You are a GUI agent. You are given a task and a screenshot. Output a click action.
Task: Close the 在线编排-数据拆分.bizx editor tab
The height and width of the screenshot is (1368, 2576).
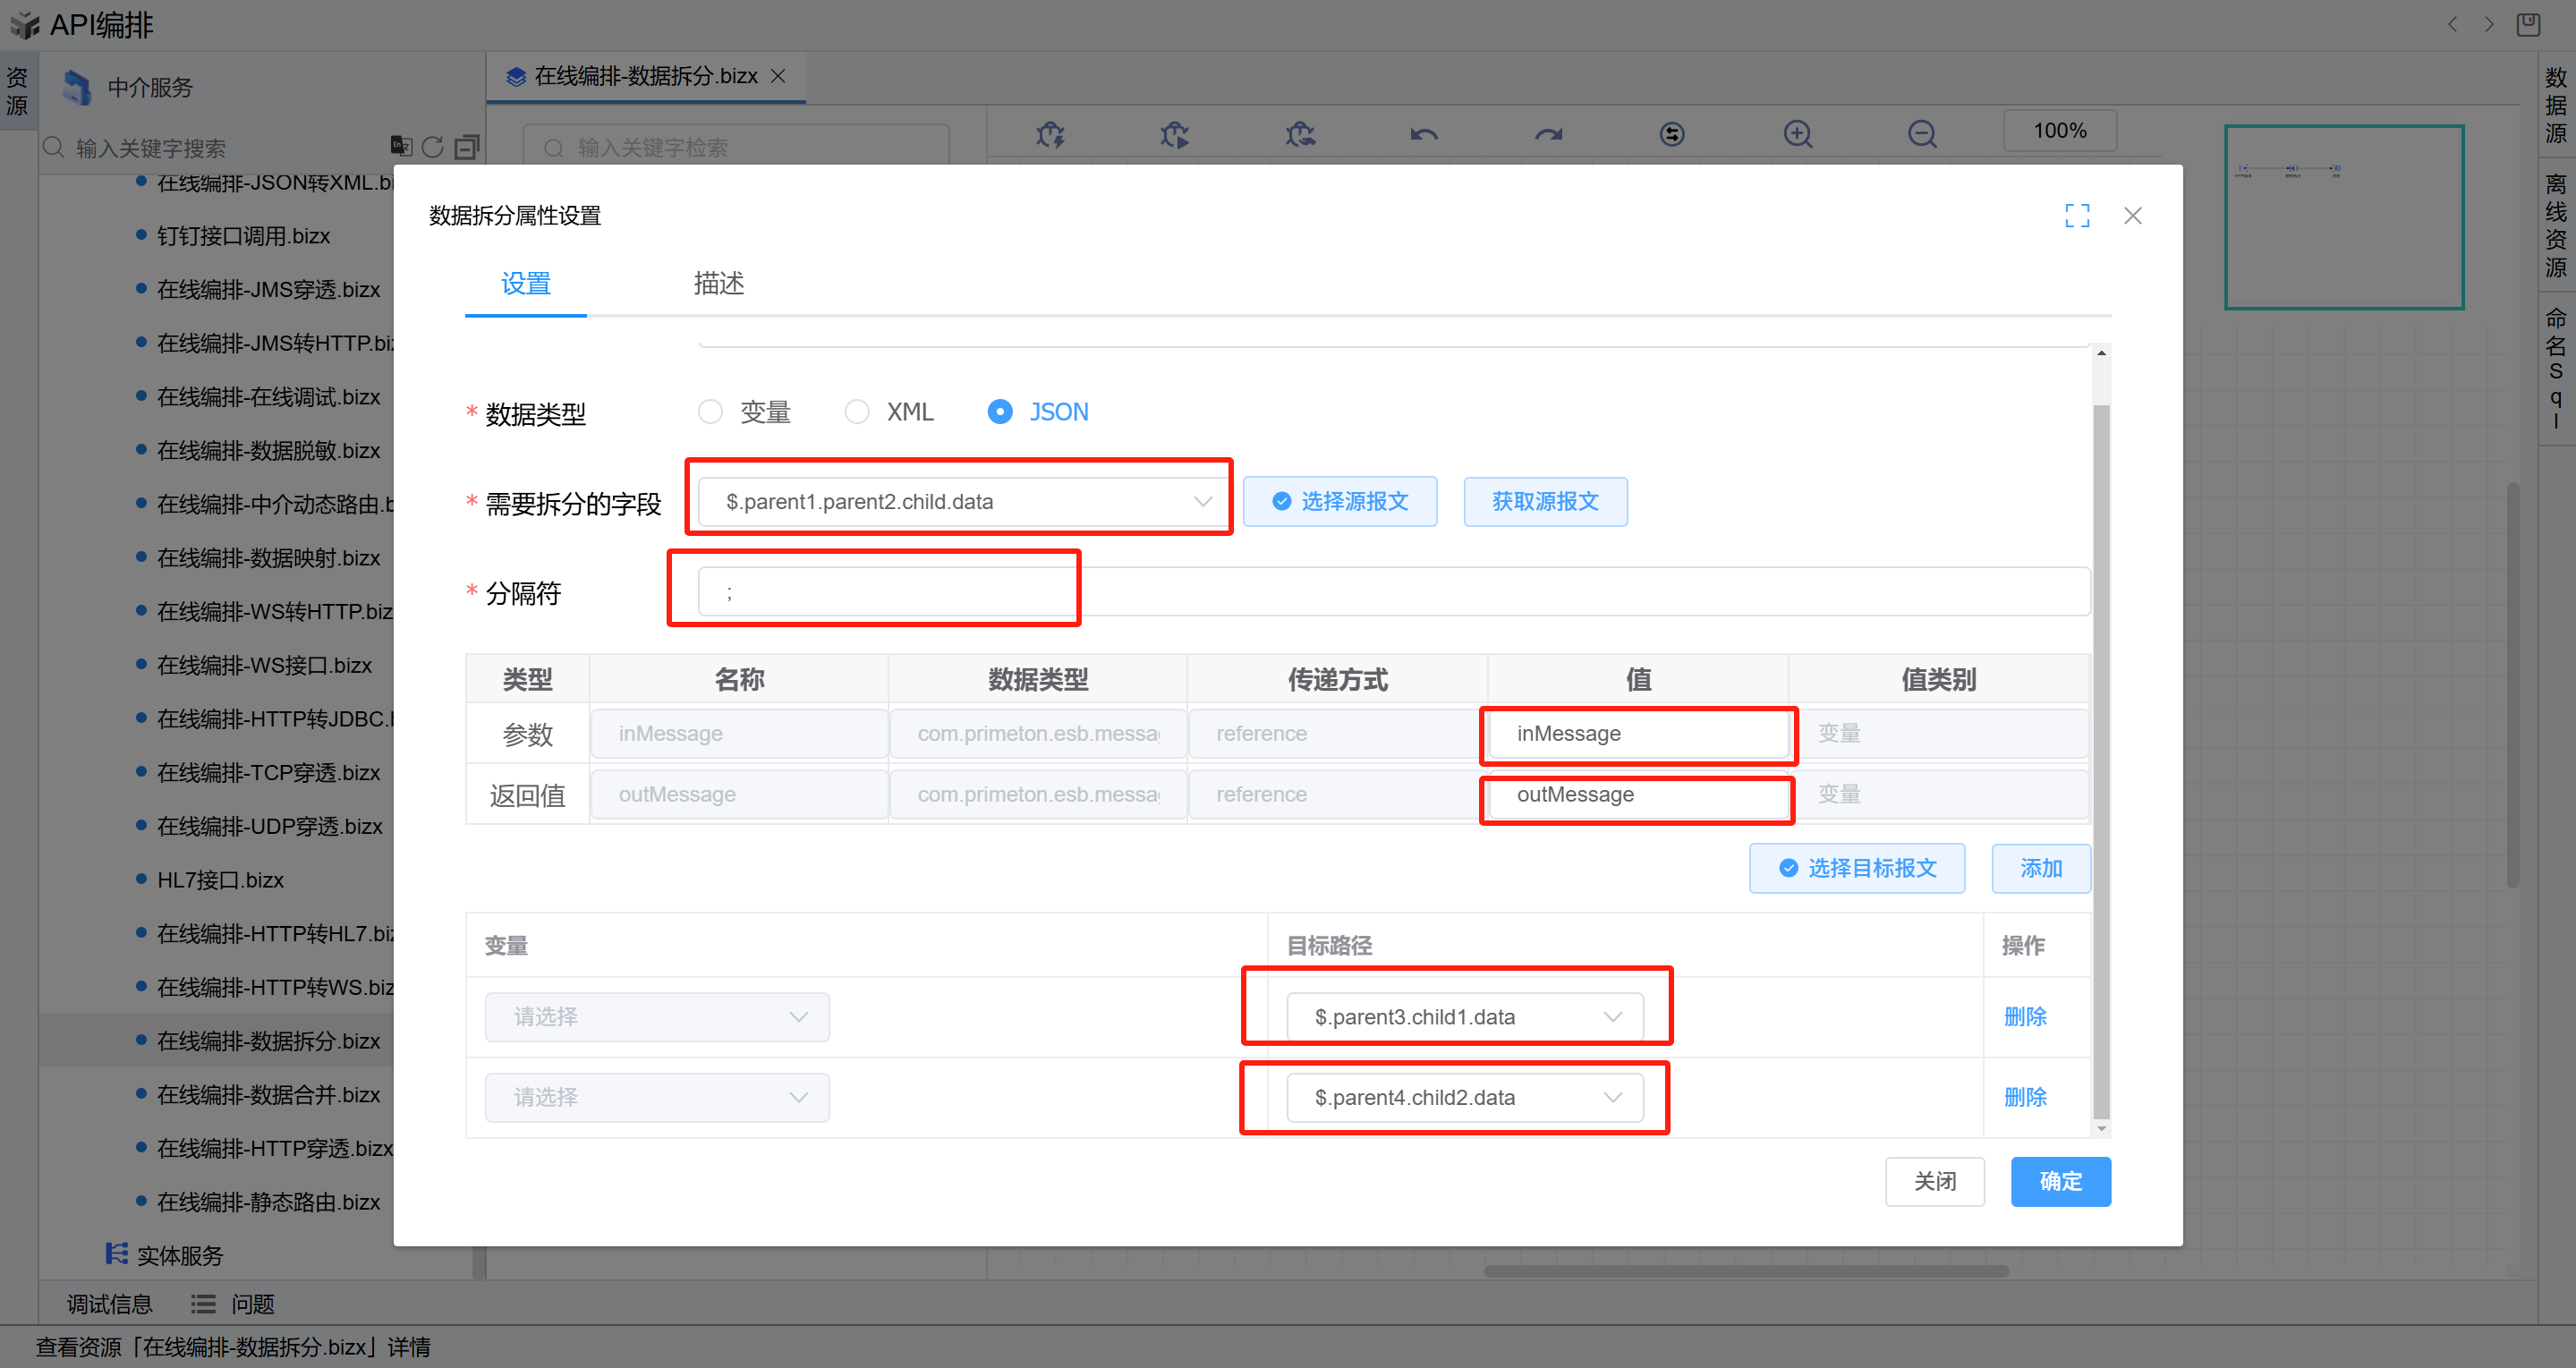point(778,76)
